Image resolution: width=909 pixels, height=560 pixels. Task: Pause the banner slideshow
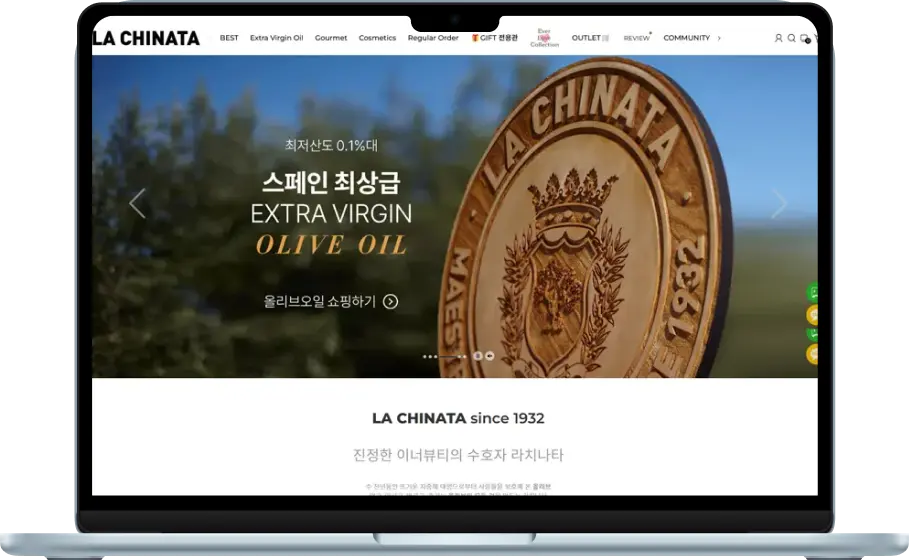point(478,356)
